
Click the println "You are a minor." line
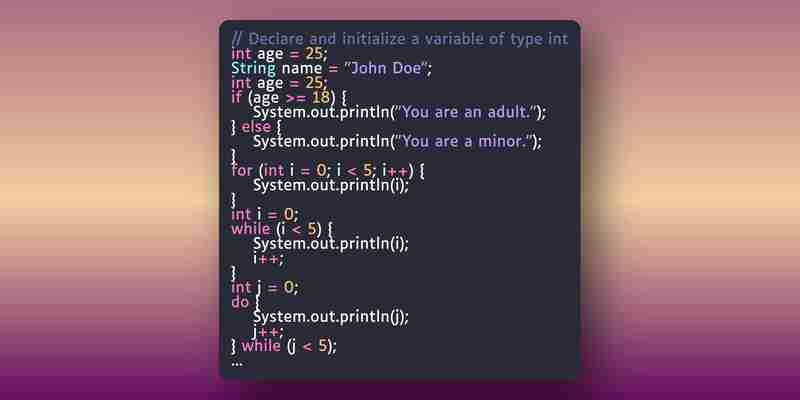pos(397,141)
